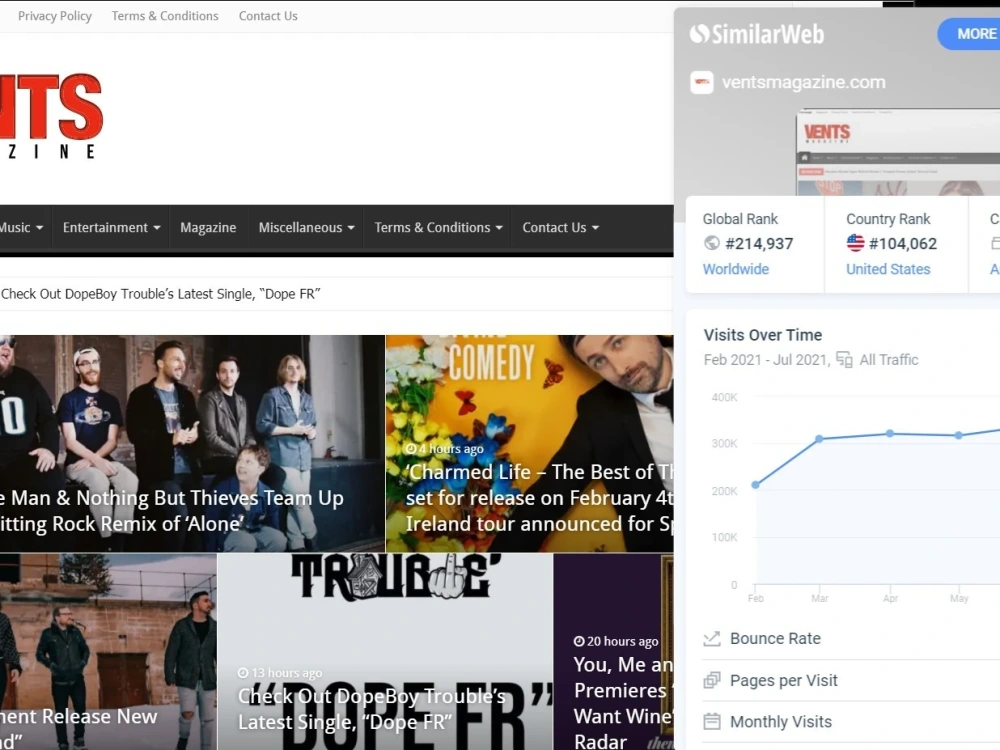Click the Global Rank value #214,937
This screenshot has width=1000, height=750.
(x=759, y=244)
